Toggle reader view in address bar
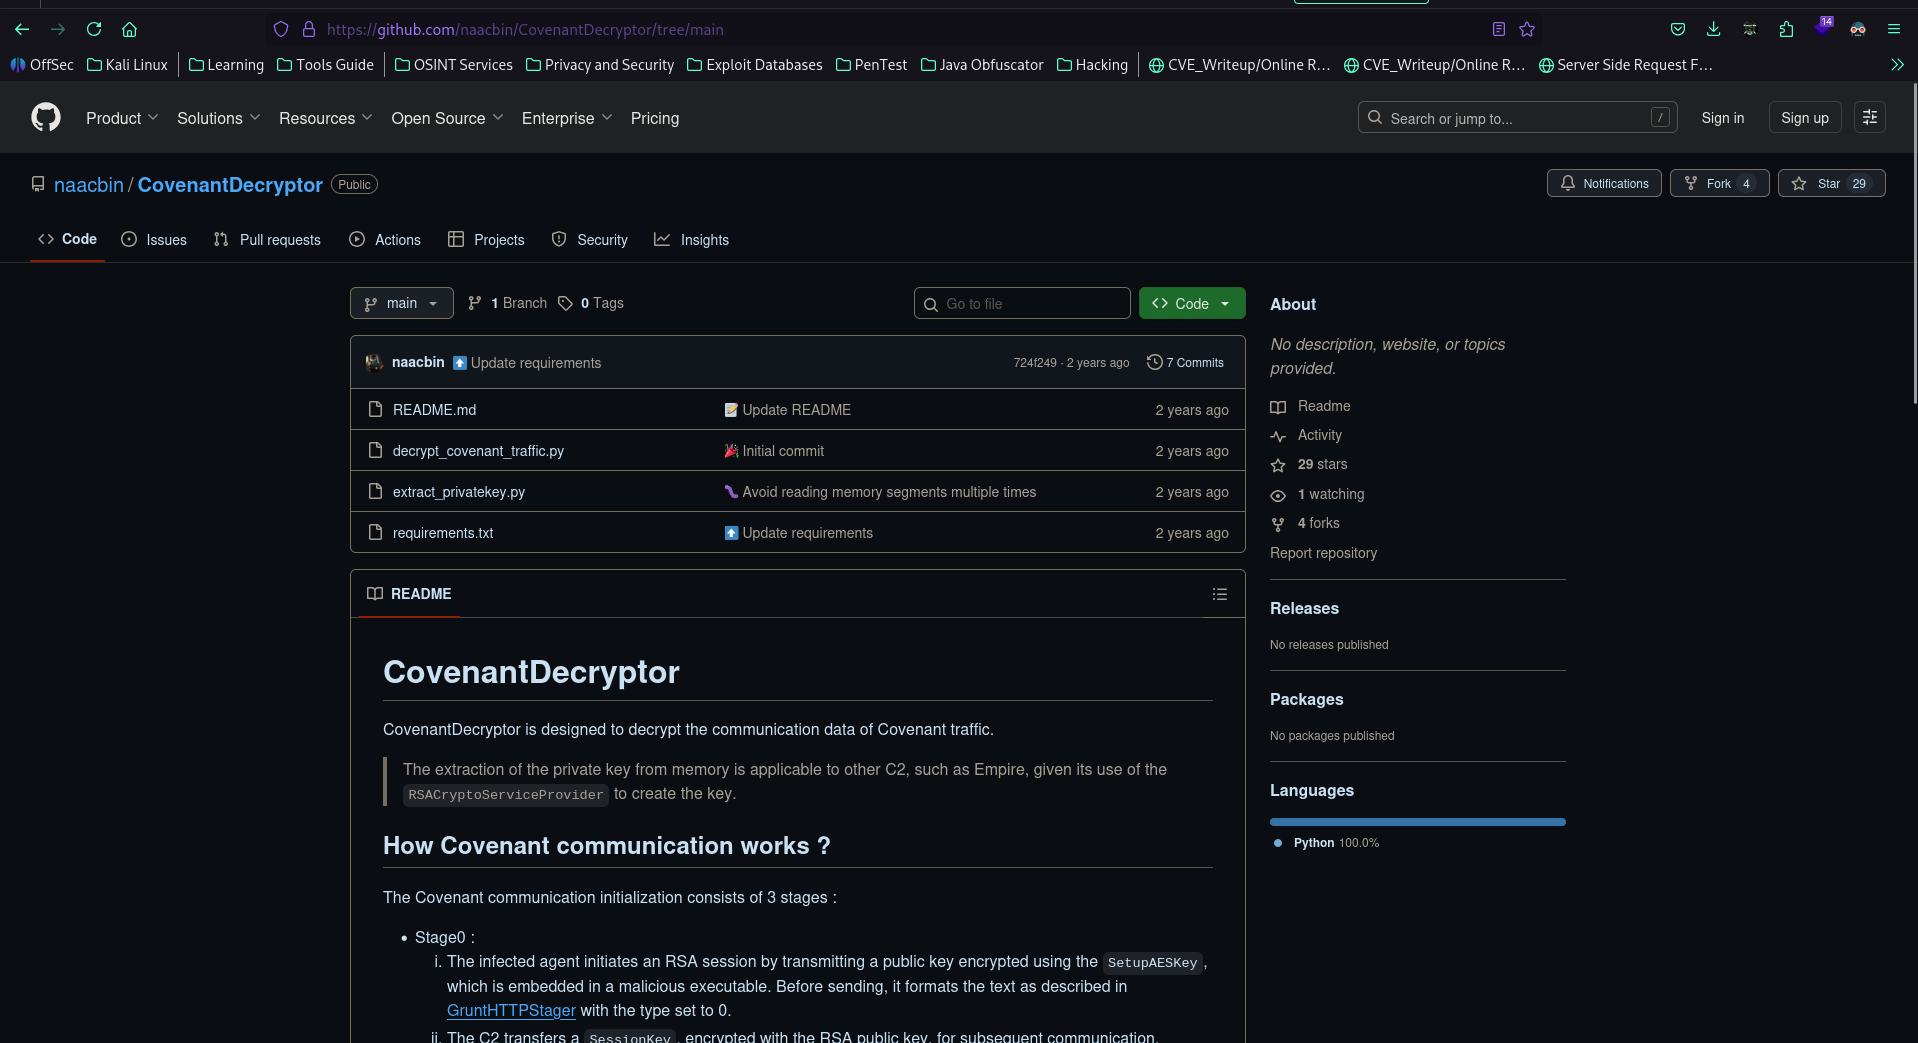The image size is (1918, 1043). click(x=1498, y=29)
